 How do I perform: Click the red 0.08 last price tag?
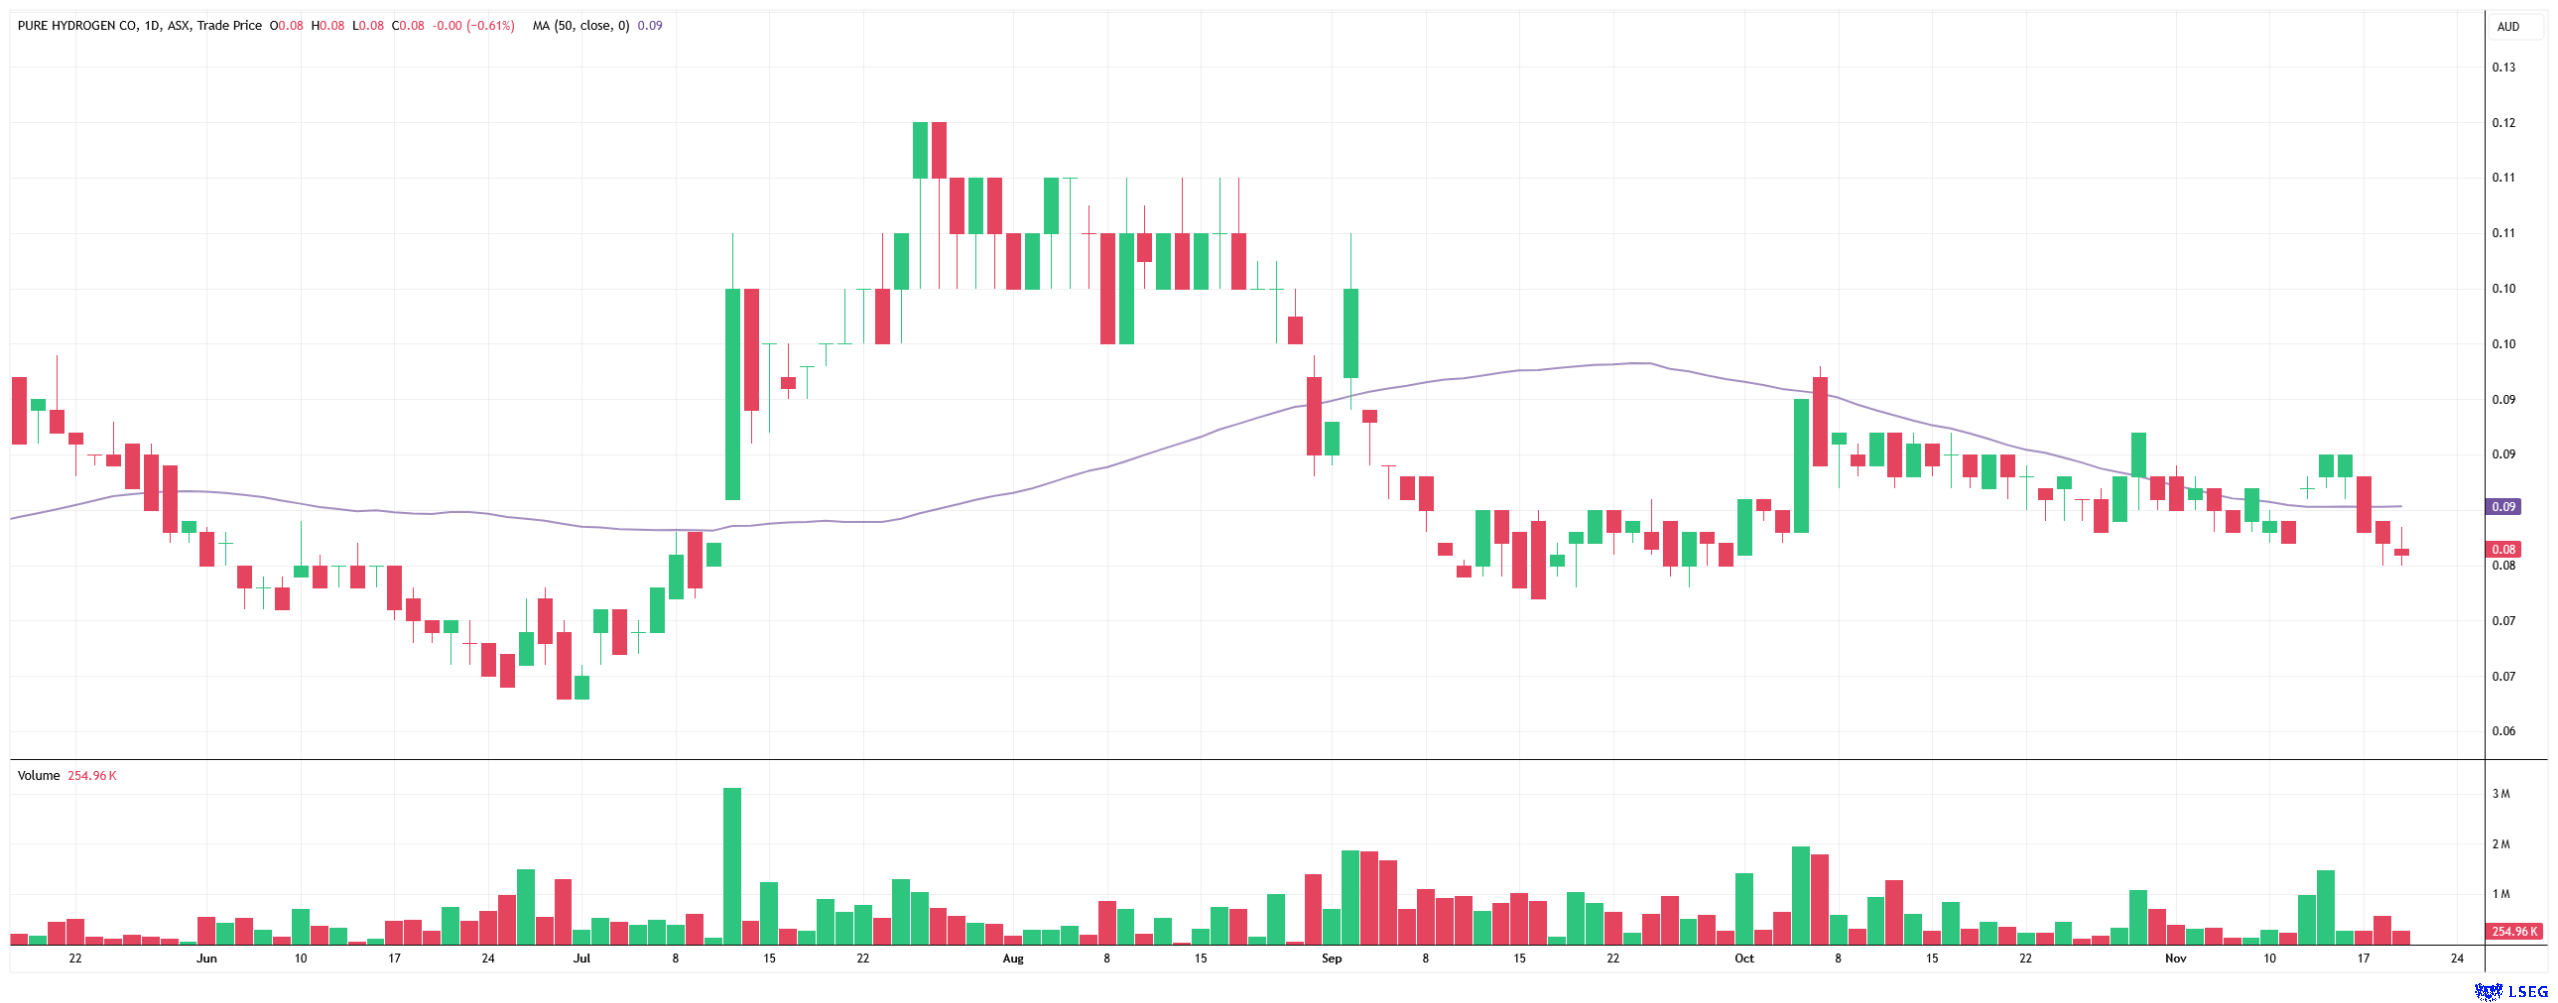pyautogui.click(x=2503, y=549)
